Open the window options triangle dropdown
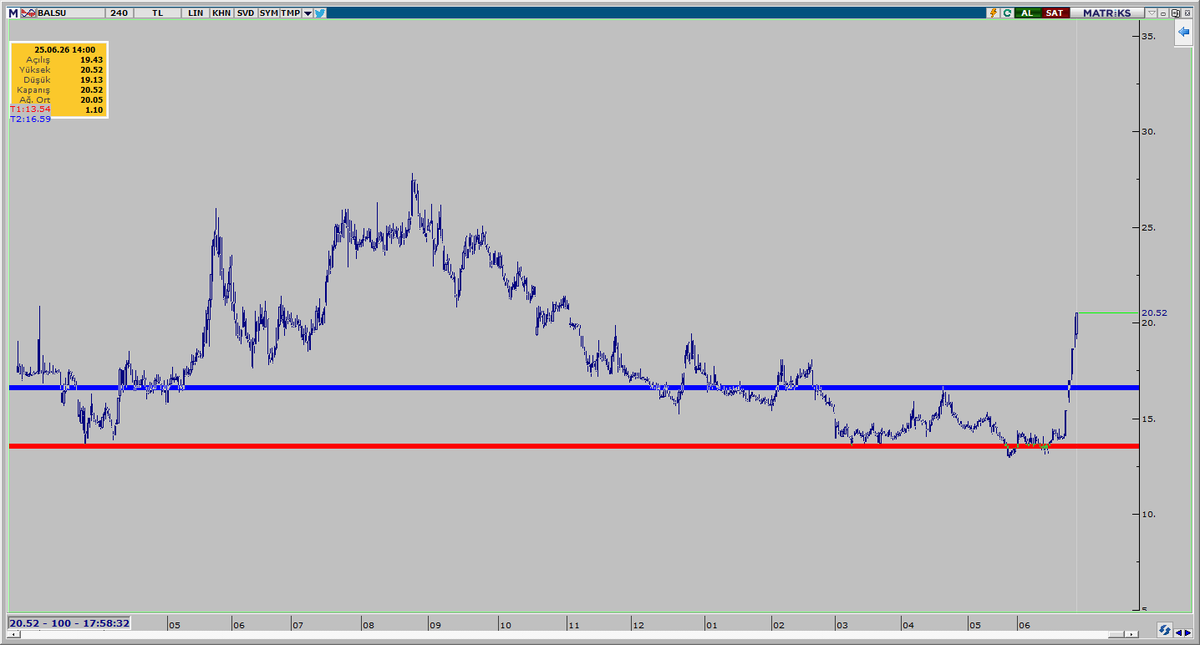The image size is (1200, 645). point(1152,13)
